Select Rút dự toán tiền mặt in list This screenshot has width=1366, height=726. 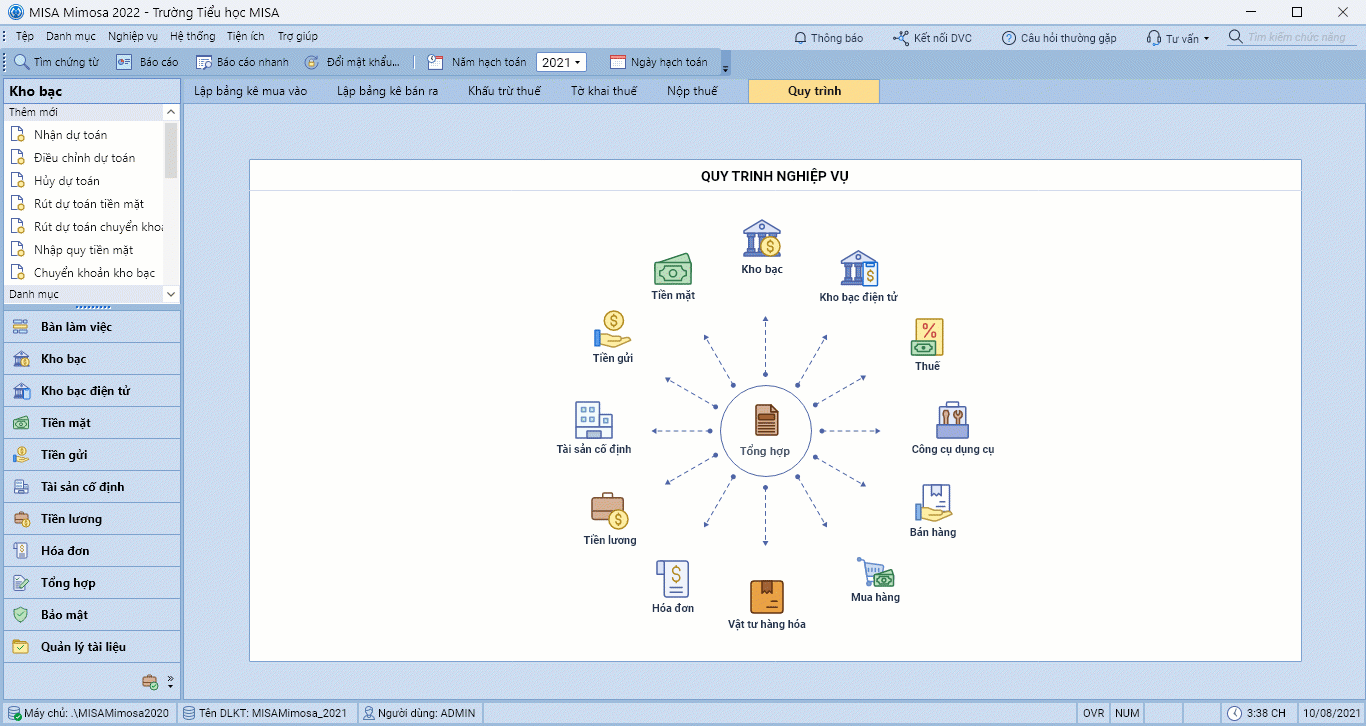(x=89, y=204)
